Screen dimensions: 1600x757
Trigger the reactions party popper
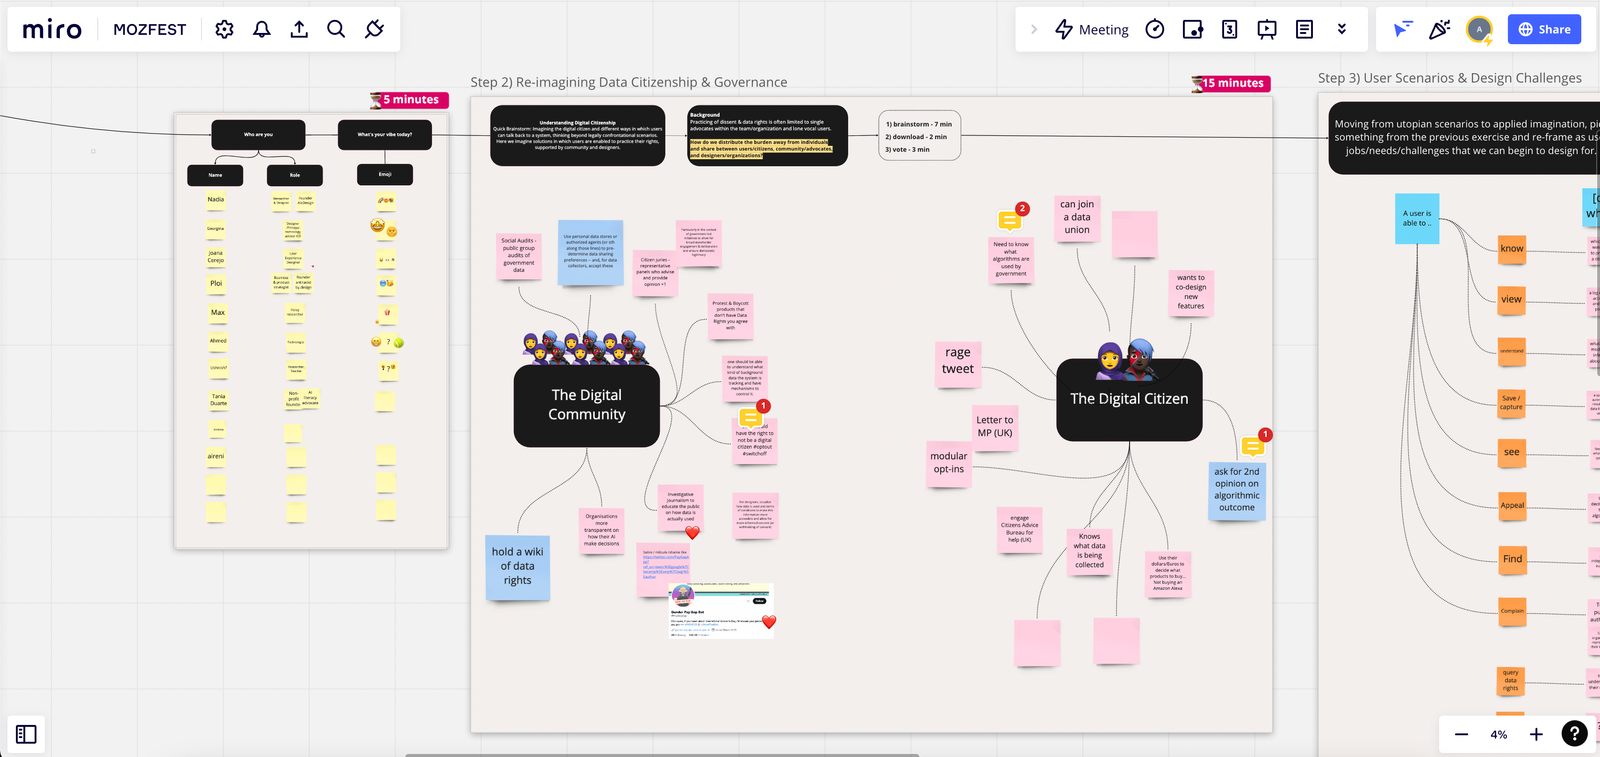(x=1440, y=30)
